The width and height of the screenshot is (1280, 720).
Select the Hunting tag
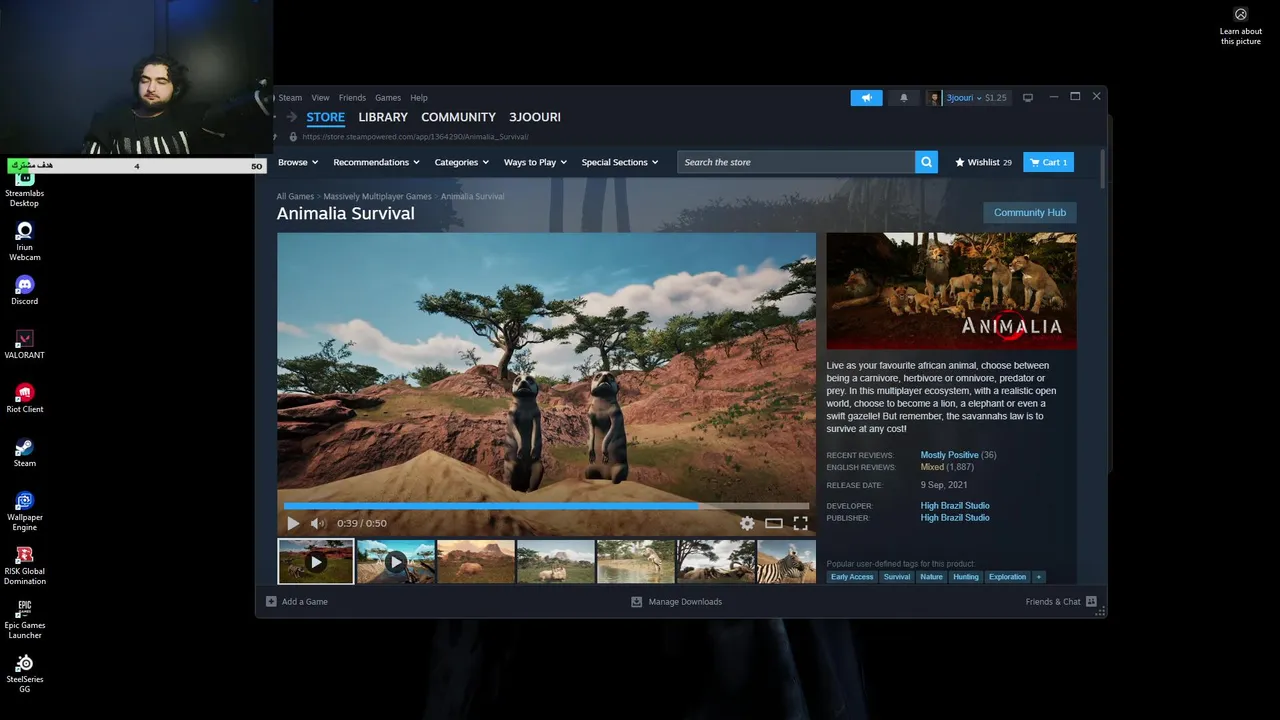pyautogui.click(x=966, y=577)
